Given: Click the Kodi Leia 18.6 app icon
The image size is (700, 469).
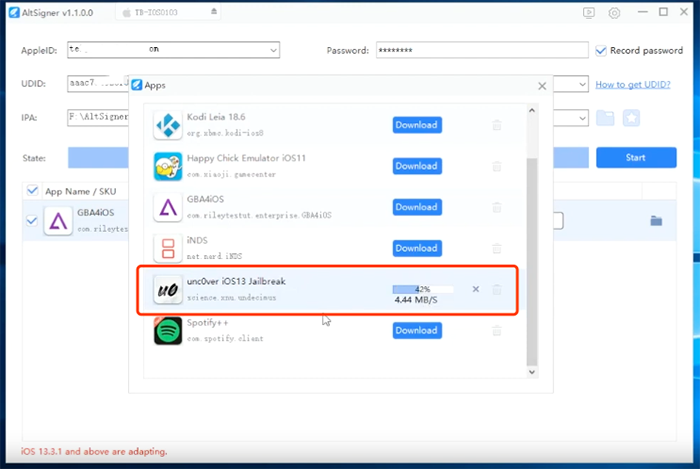Looking at the screenshot, I should 168,126.
